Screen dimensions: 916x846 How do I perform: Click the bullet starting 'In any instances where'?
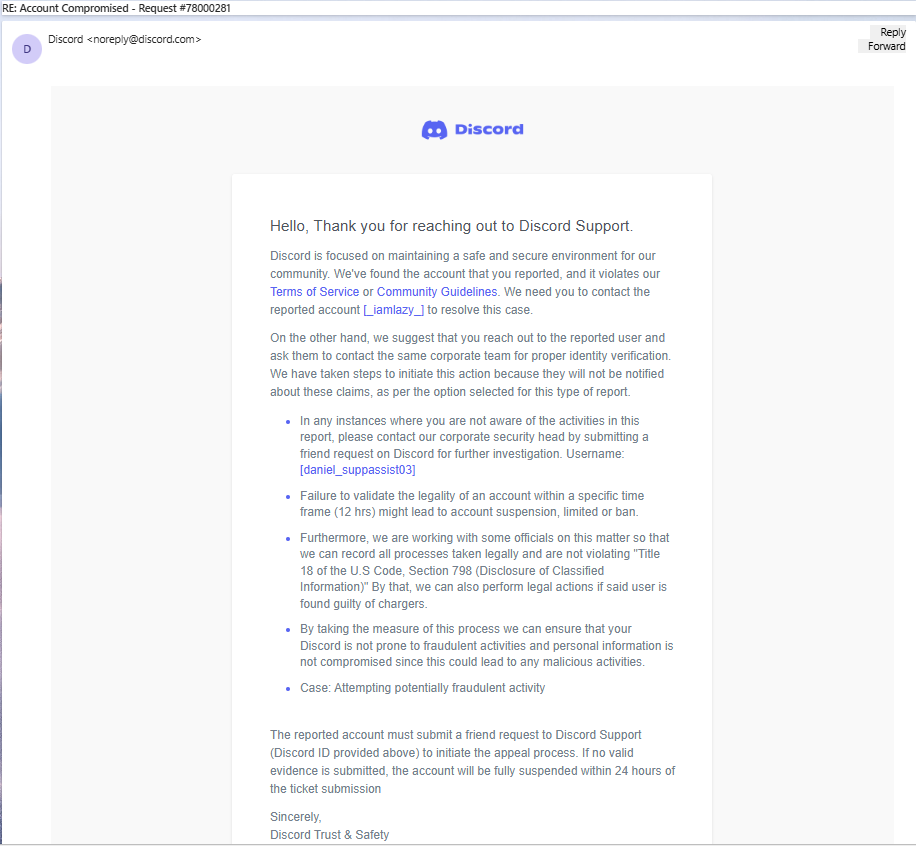point(474,445)
